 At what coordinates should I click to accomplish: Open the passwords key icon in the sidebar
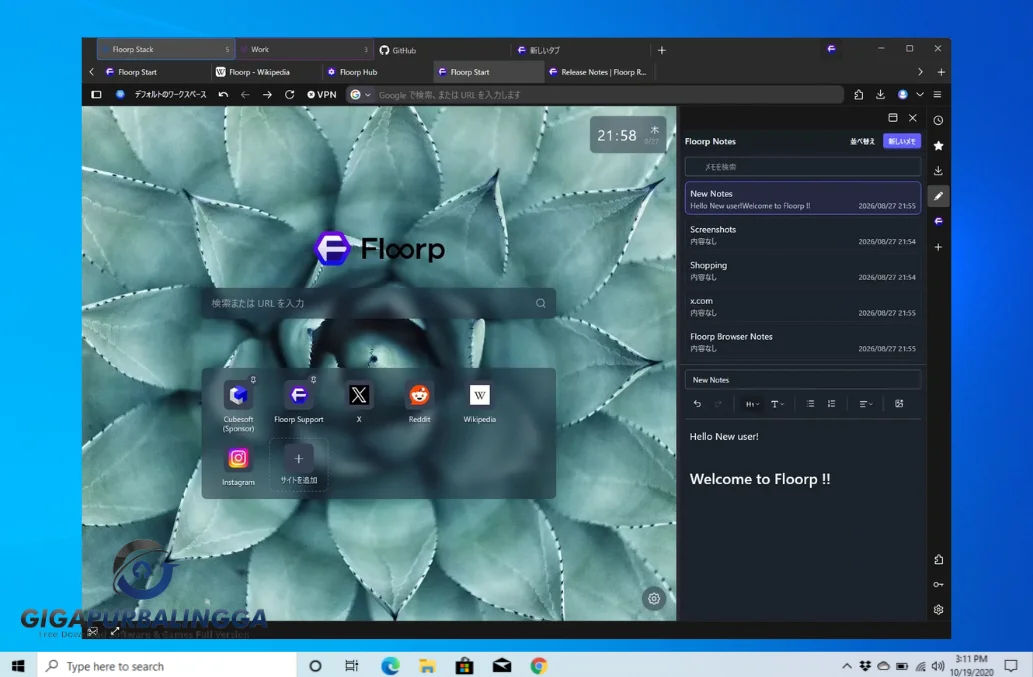[938, 584]
